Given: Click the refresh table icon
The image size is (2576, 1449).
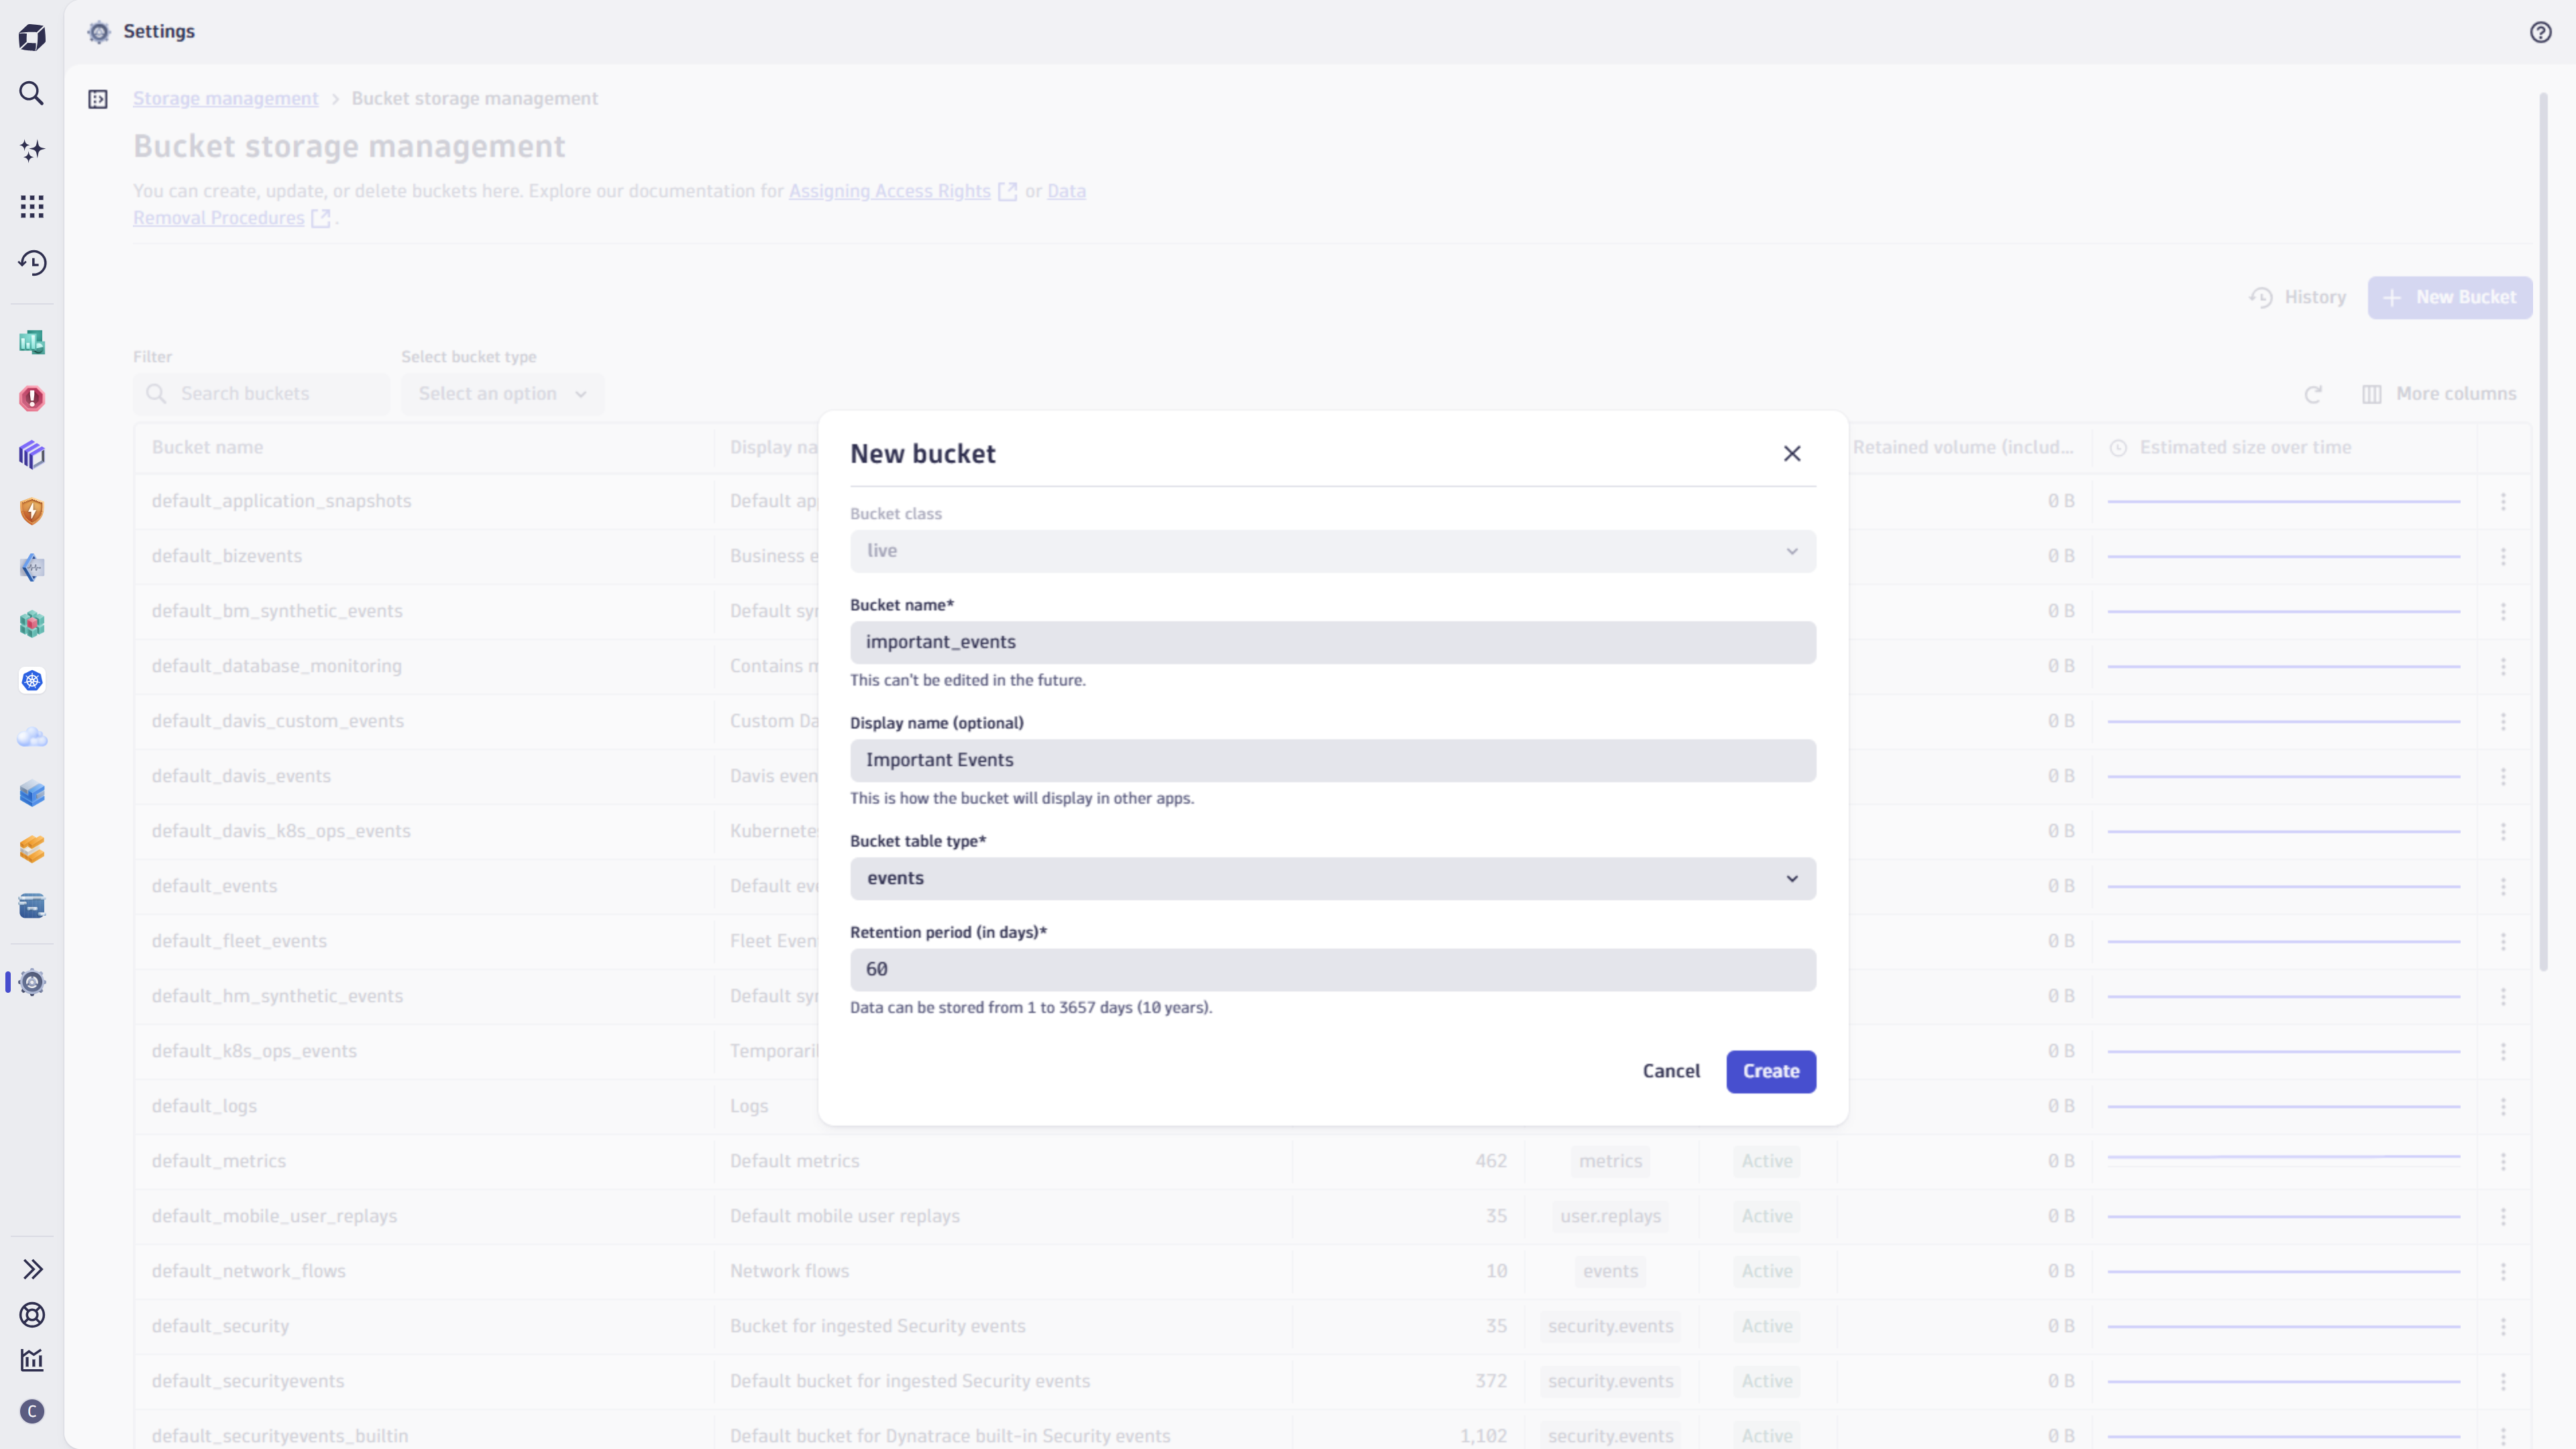Looking at the screenshot, I should 2313,394.
